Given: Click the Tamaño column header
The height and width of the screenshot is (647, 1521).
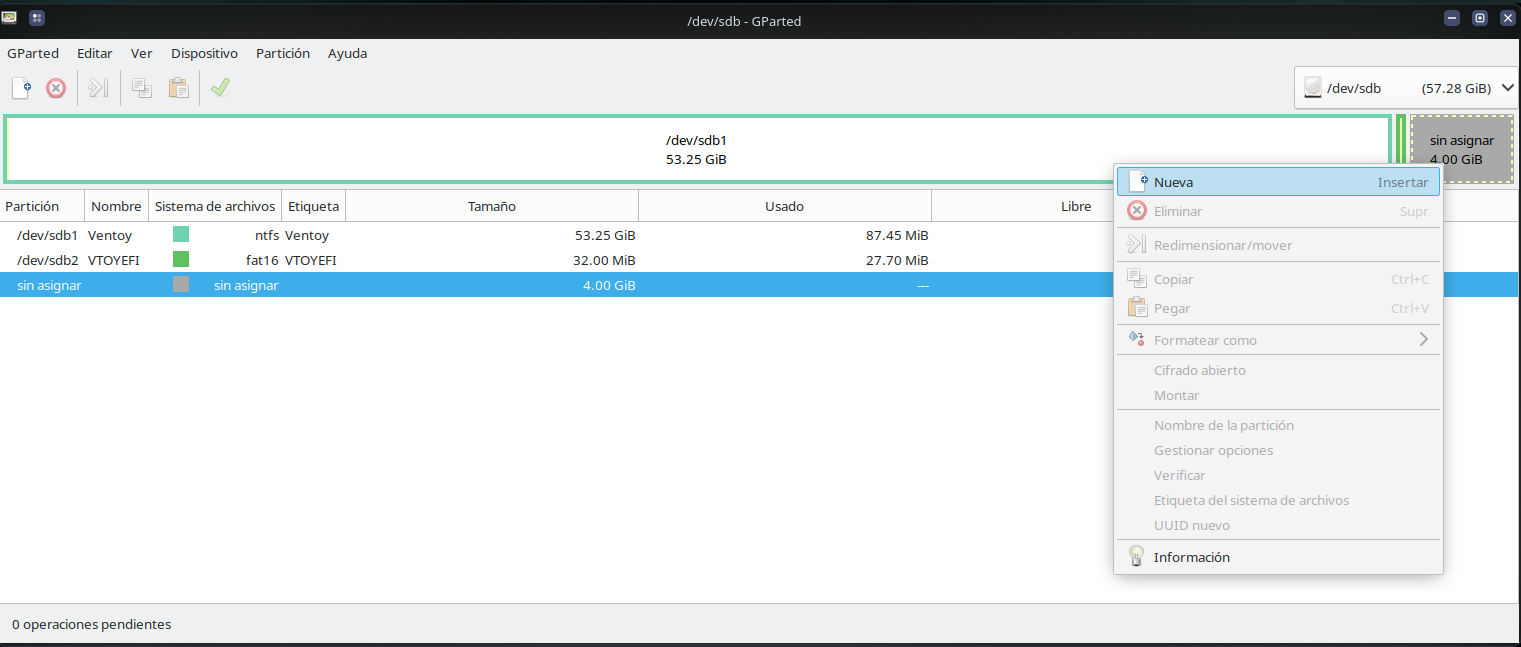Looking at the screenshot, I should point(492,206).
